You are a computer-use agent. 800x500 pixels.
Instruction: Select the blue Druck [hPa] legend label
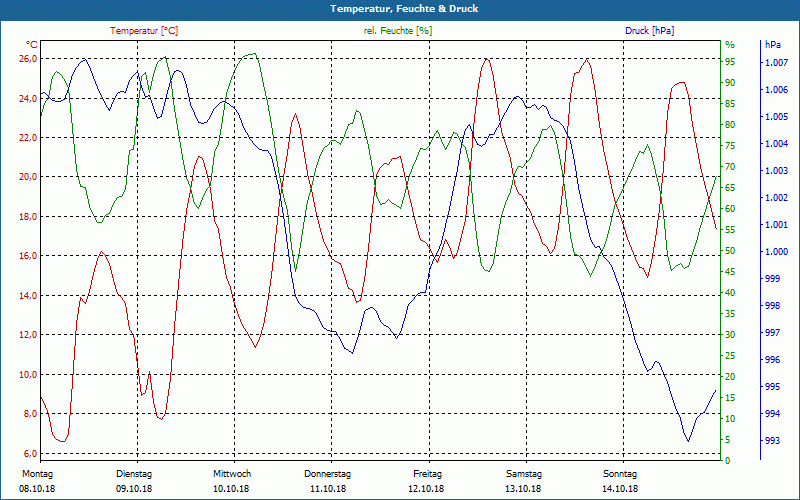point(649,31)
